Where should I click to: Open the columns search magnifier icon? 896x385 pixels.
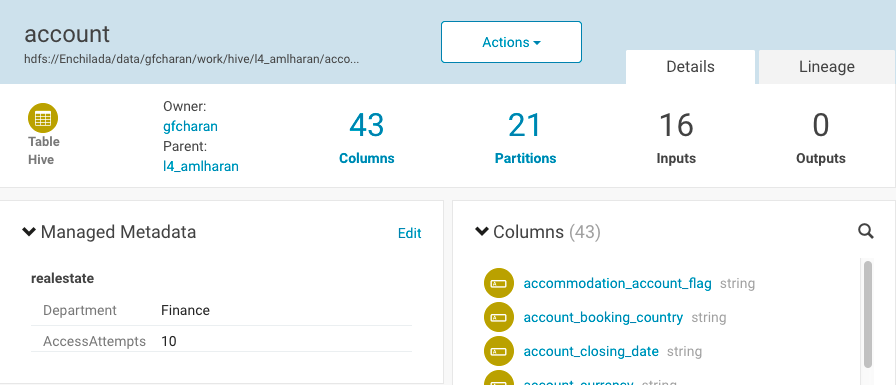tap(866, 231)
